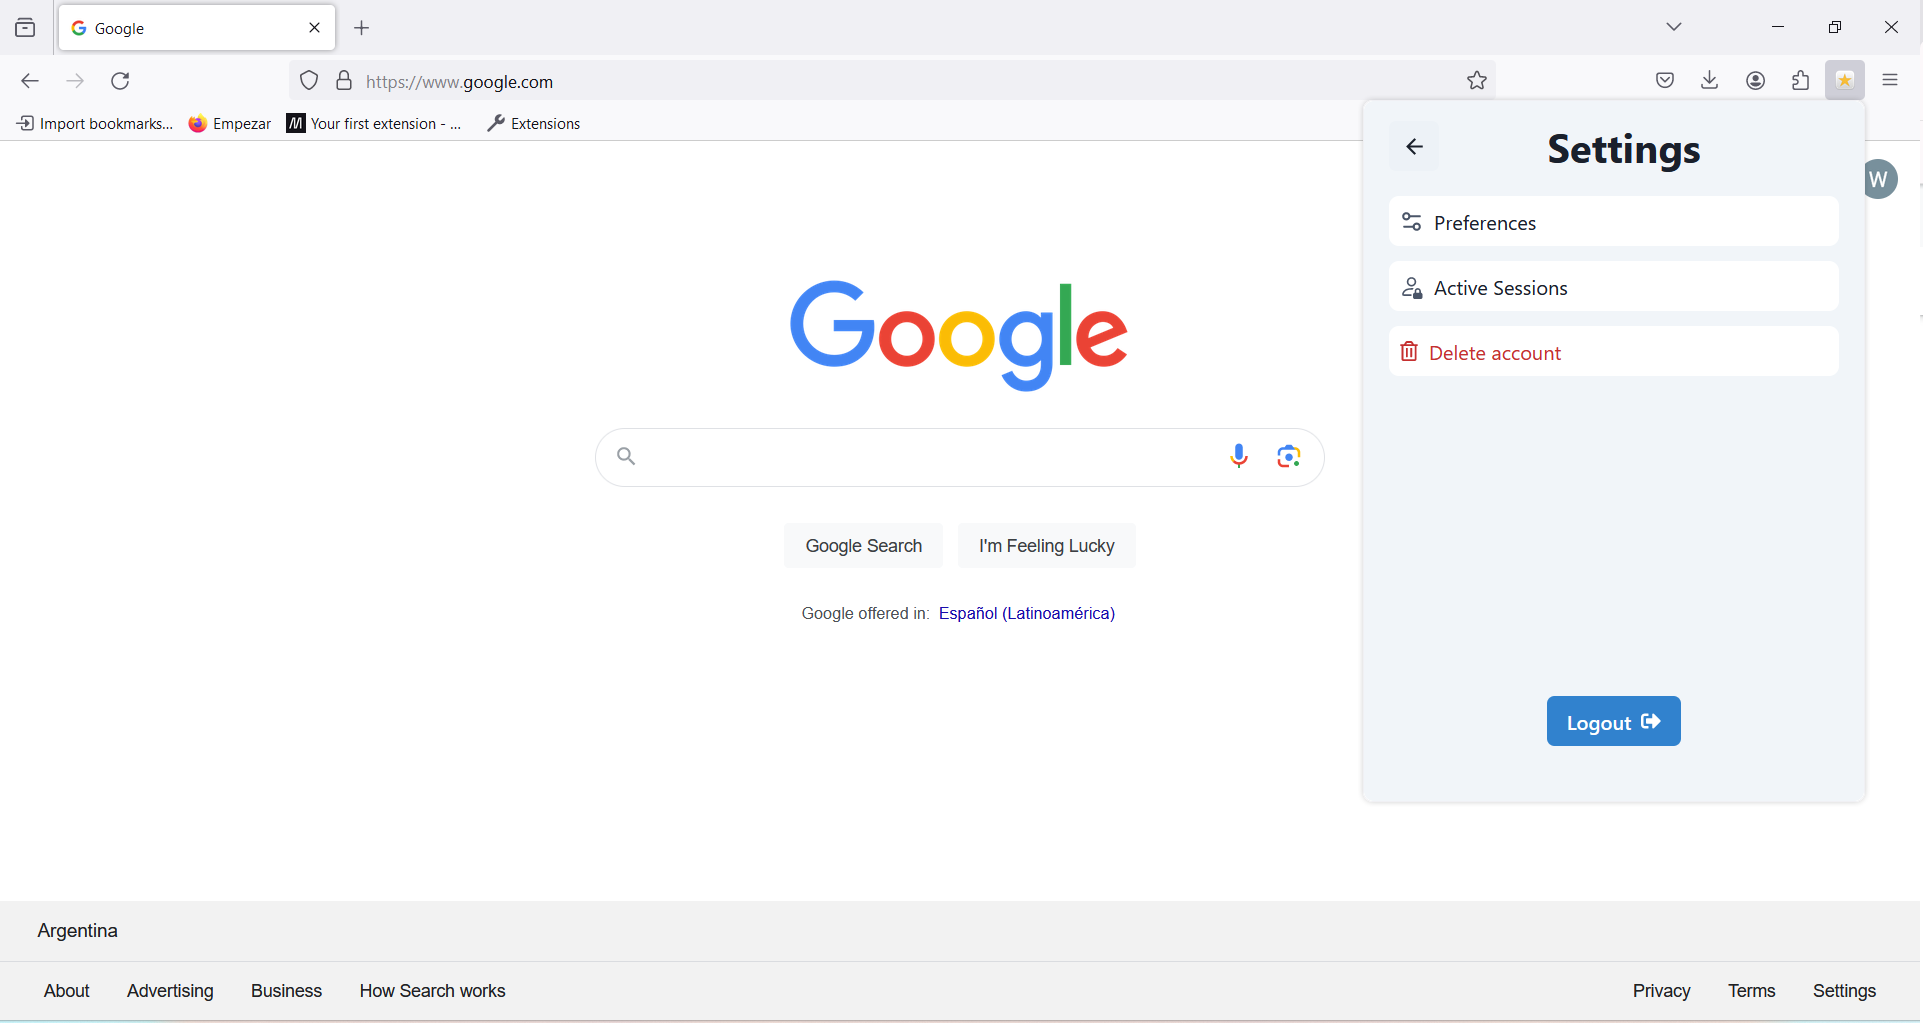
Task: Go back to the previous page
Action: [x=30, y=81]
